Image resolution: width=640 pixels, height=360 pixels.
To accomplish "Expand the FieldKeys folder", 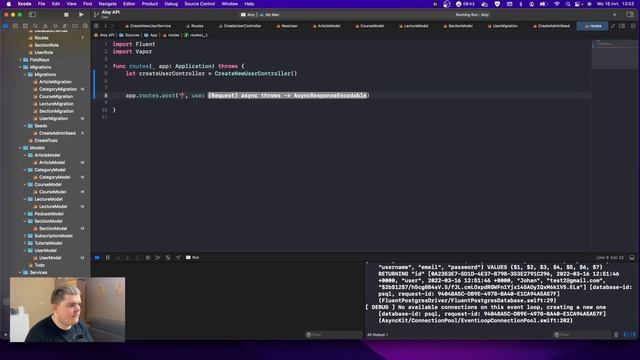I will [x=20, y=60].
